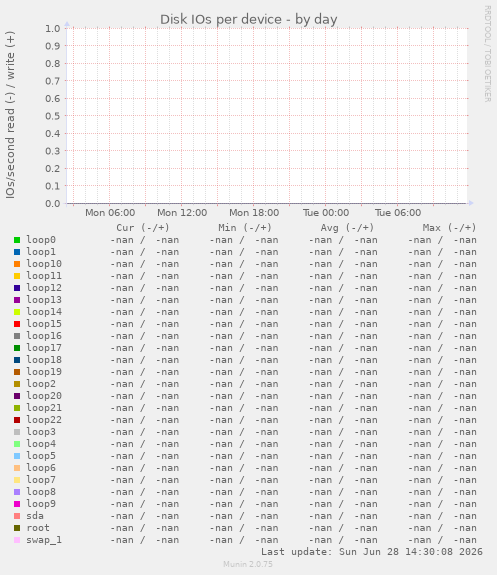497x575 pixels.
Task: Select the loop14 legend label
Action: point(44,312)
